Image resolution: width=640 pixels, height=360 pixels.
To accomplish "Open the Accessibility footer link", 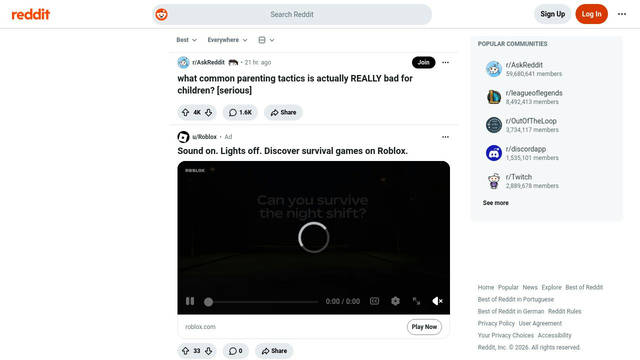I will click(x=554, y=335).
